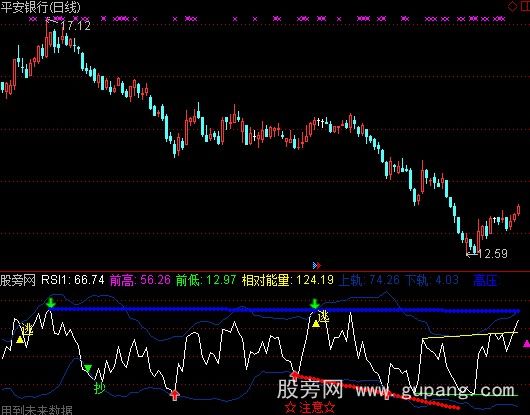Click the red up arrow at the indicator low
Image resolution: width=530 pixels, height=415 pixels.
click(x=174, y=395)
